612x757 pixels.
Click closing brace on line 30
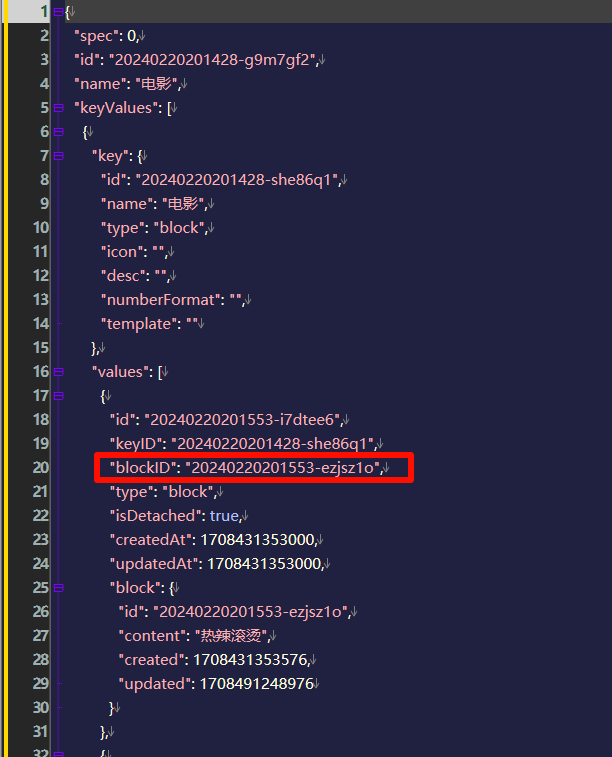(111, 708)
